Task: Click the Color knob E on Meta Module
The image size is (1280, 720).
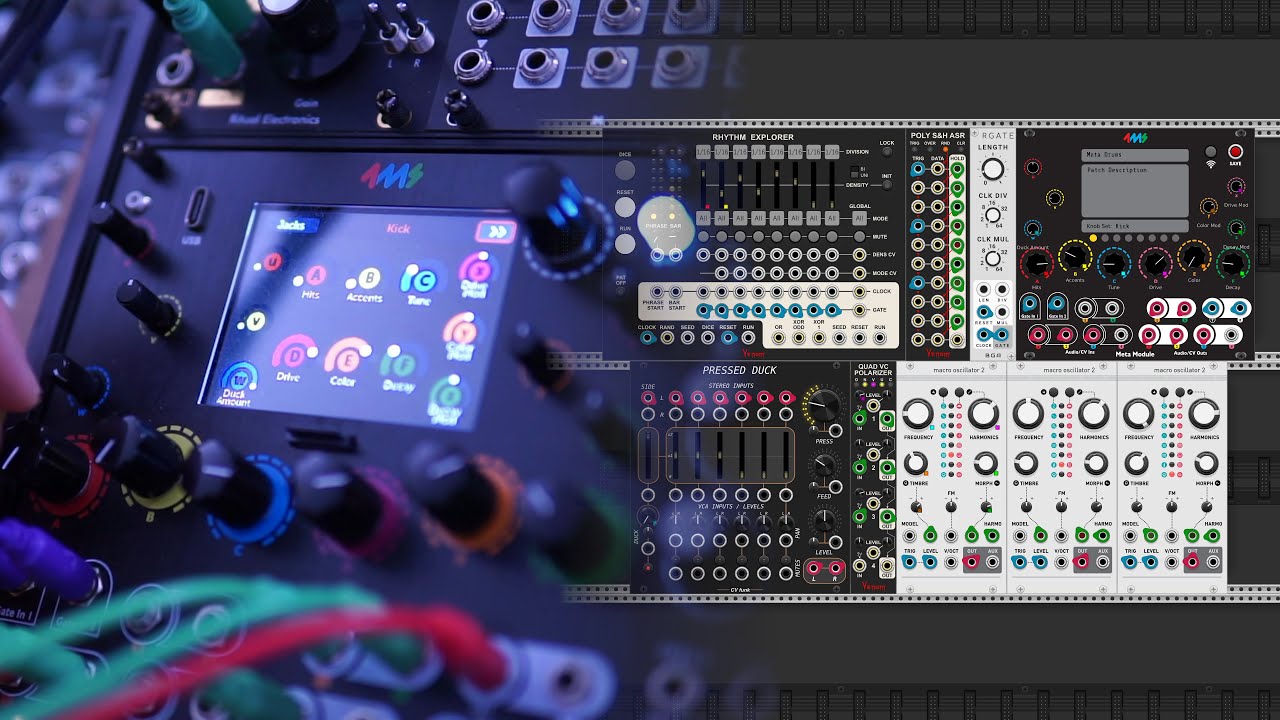Action: (1194, 256)
